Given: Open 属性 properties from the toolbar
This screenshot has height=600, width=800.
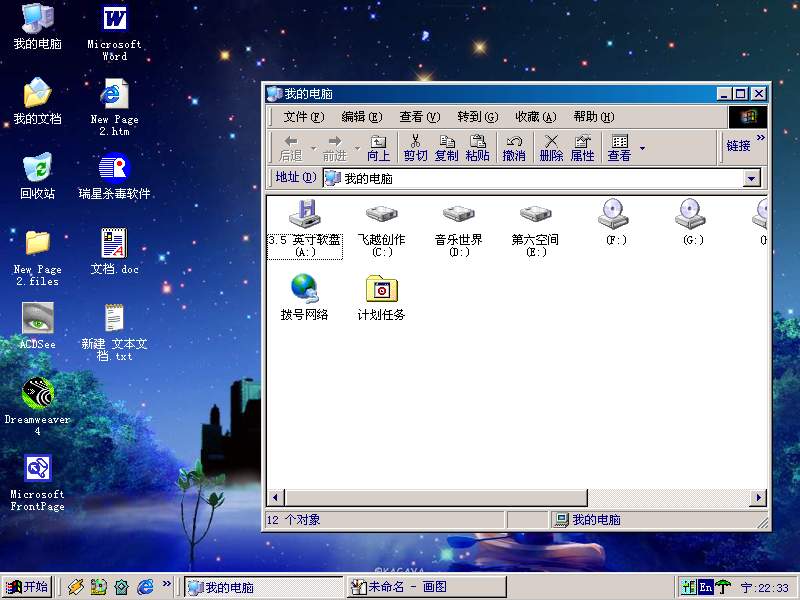Looking at the screenshot, I should click(583, 148).
